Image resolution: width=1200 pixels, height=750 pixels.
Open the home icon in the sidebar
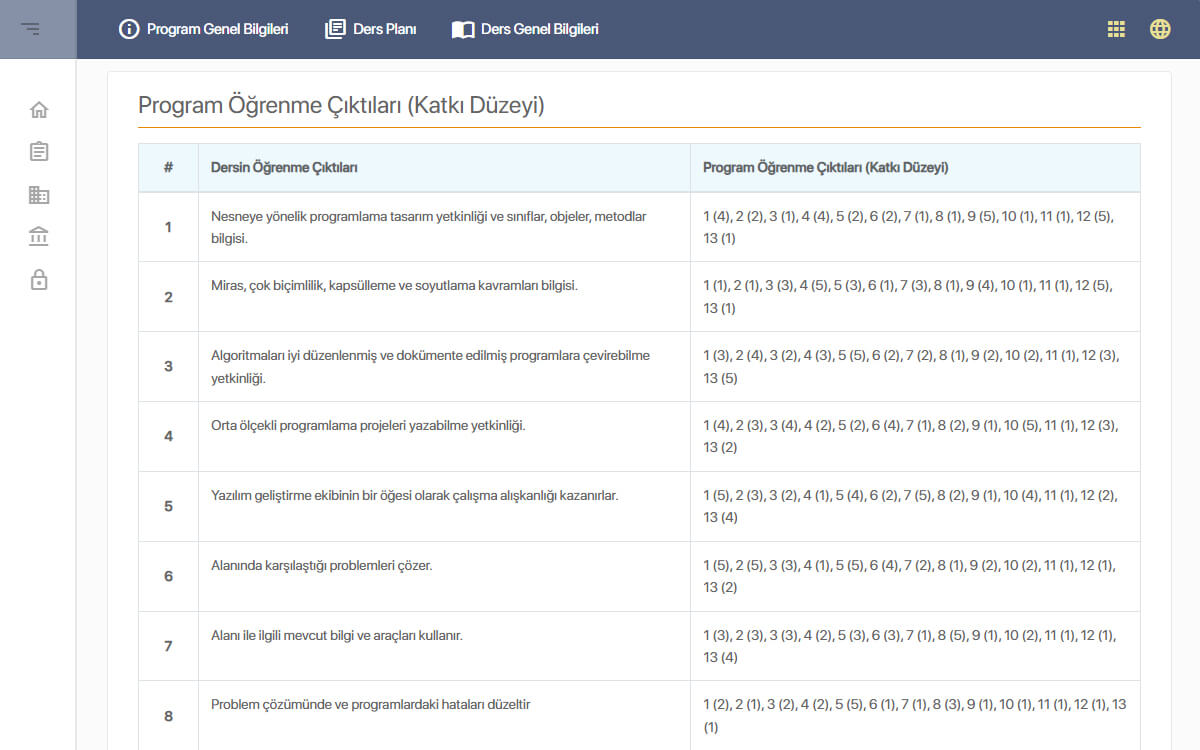39,110
